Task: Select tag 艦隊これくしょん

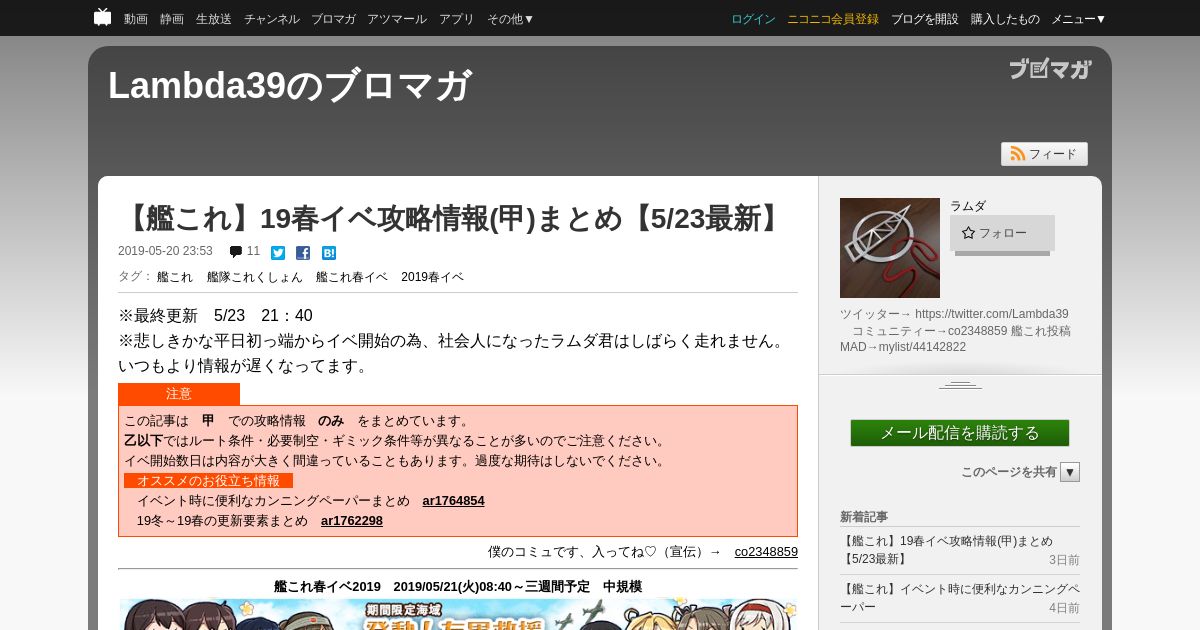Action: click(255, 277)
